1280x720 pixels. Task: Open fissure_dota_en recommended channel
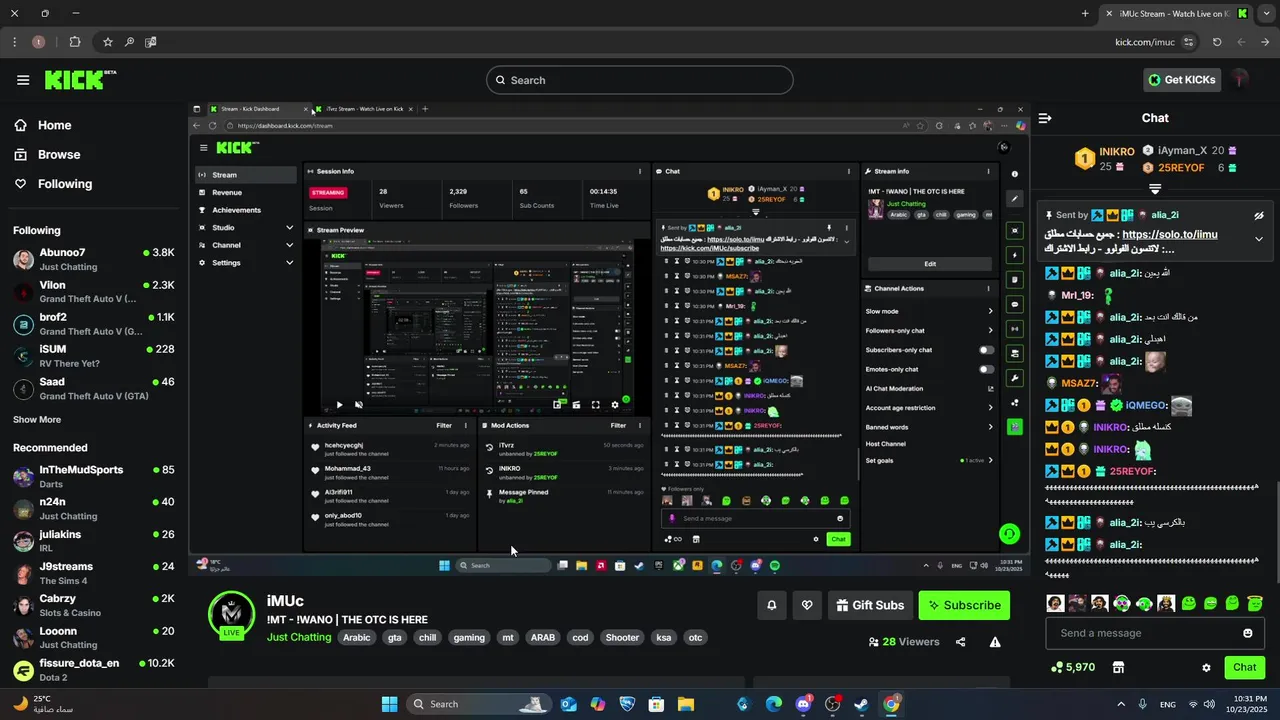click(x=94, y=670)
